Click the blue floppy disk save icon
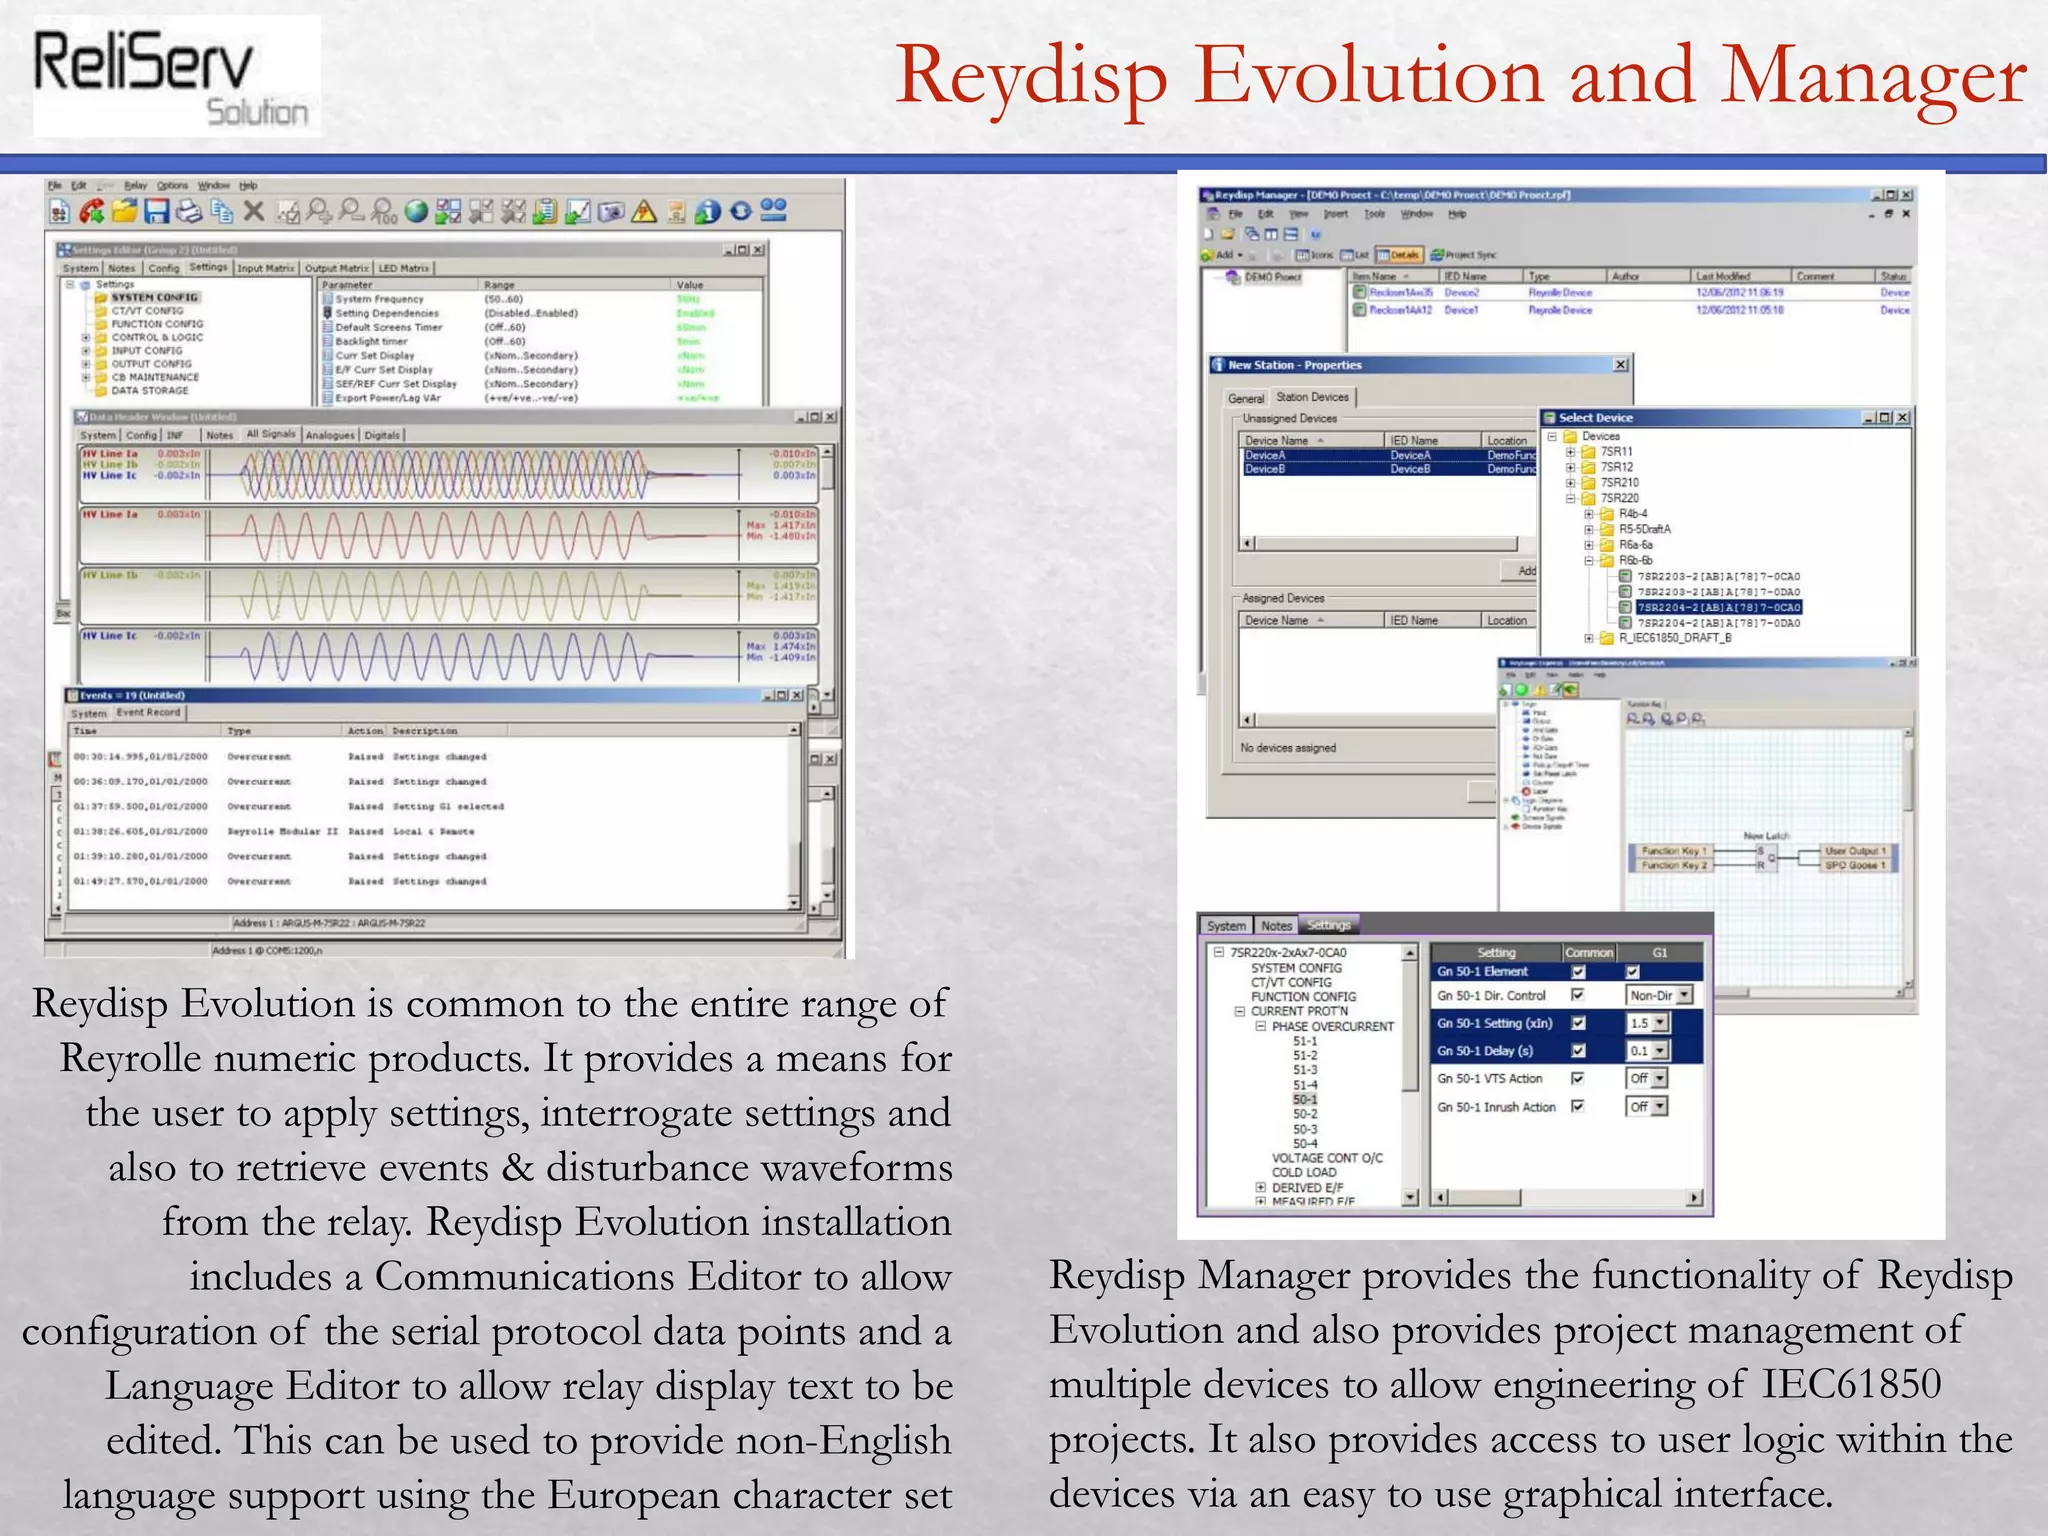 pos(156,211)
